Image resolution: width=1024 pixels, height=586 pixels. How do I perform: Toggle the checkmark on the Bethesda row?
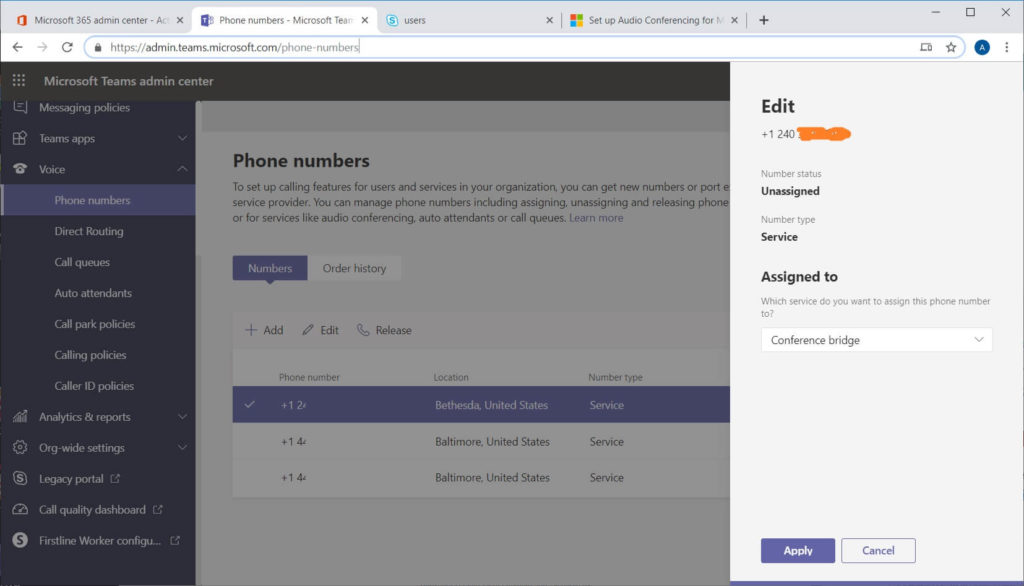pos(249,404)
